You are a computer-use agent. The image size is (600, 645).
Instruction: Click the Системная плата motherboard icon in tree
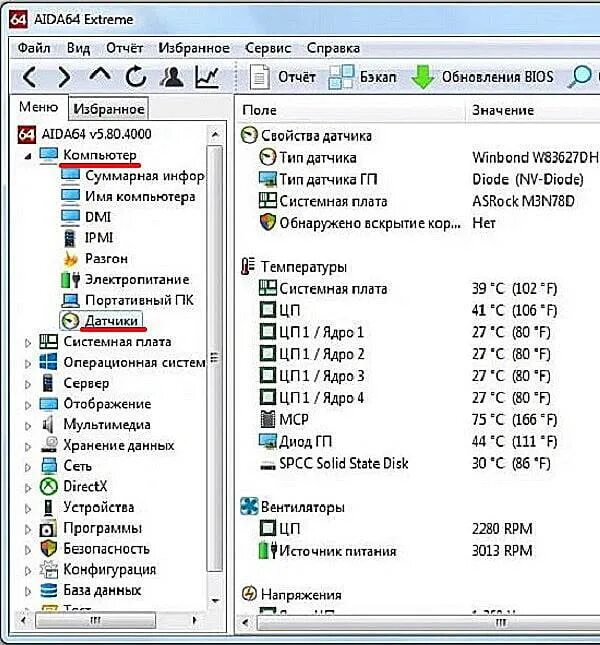pos(49,341)
